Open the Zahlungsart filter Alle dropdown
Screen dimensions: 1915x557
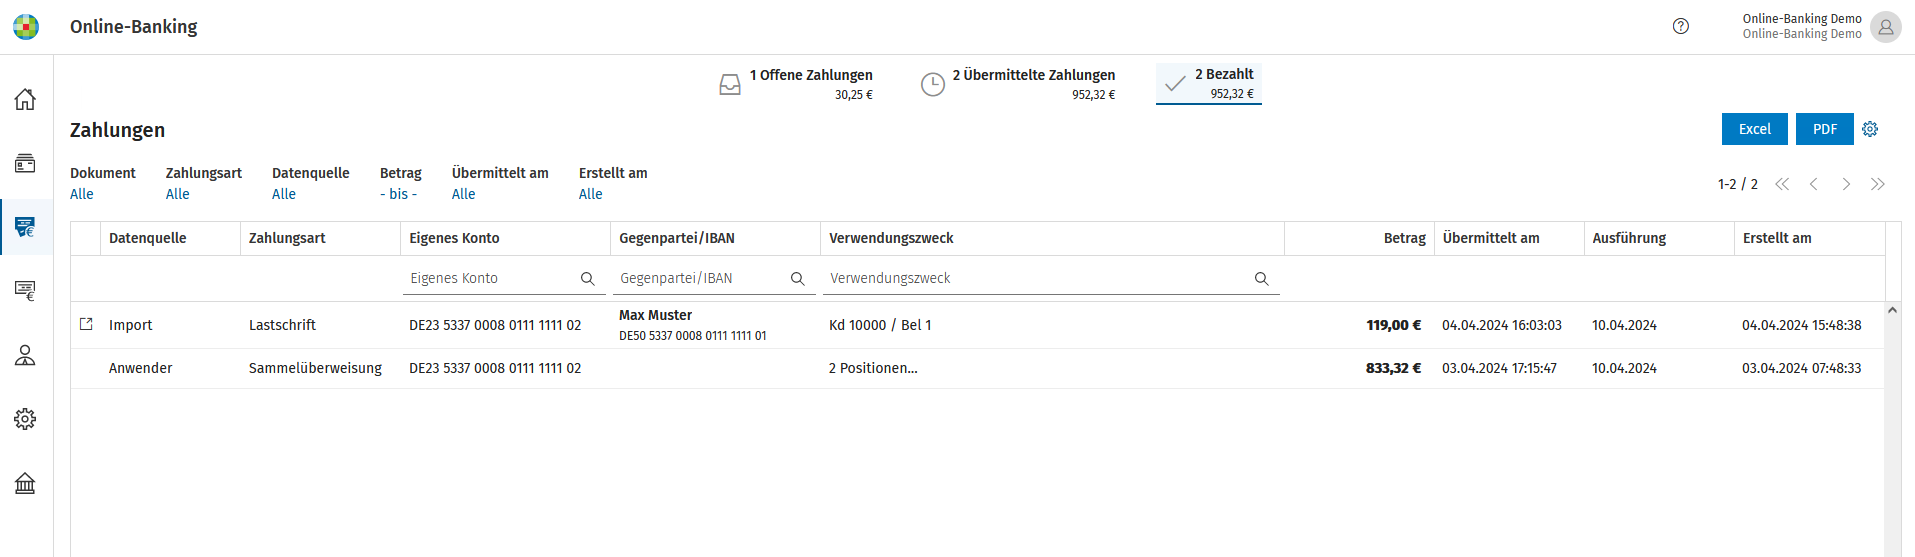[x=178, y=194]
